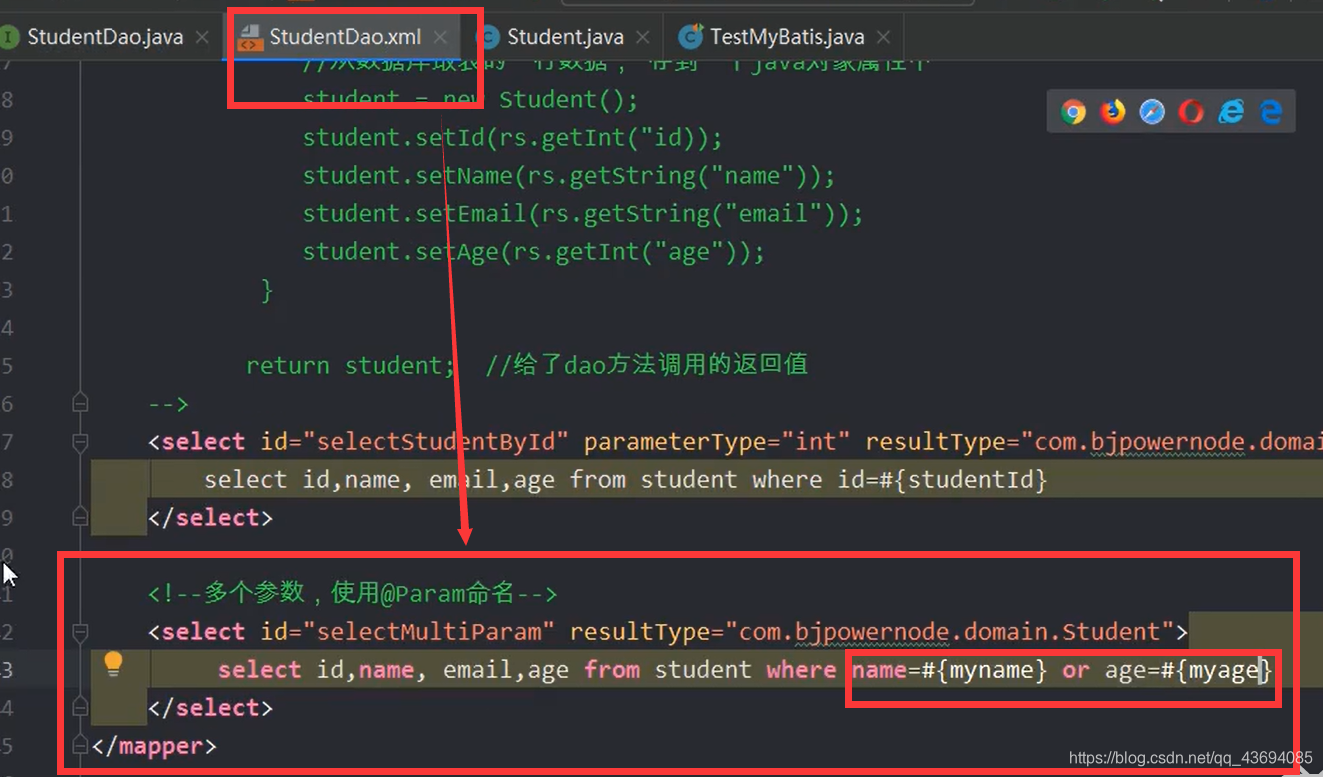The height and width of the screenshot is (777, 1323).
Task: Open preview in Internet Explorer icon
Action: pos(1231,112)
